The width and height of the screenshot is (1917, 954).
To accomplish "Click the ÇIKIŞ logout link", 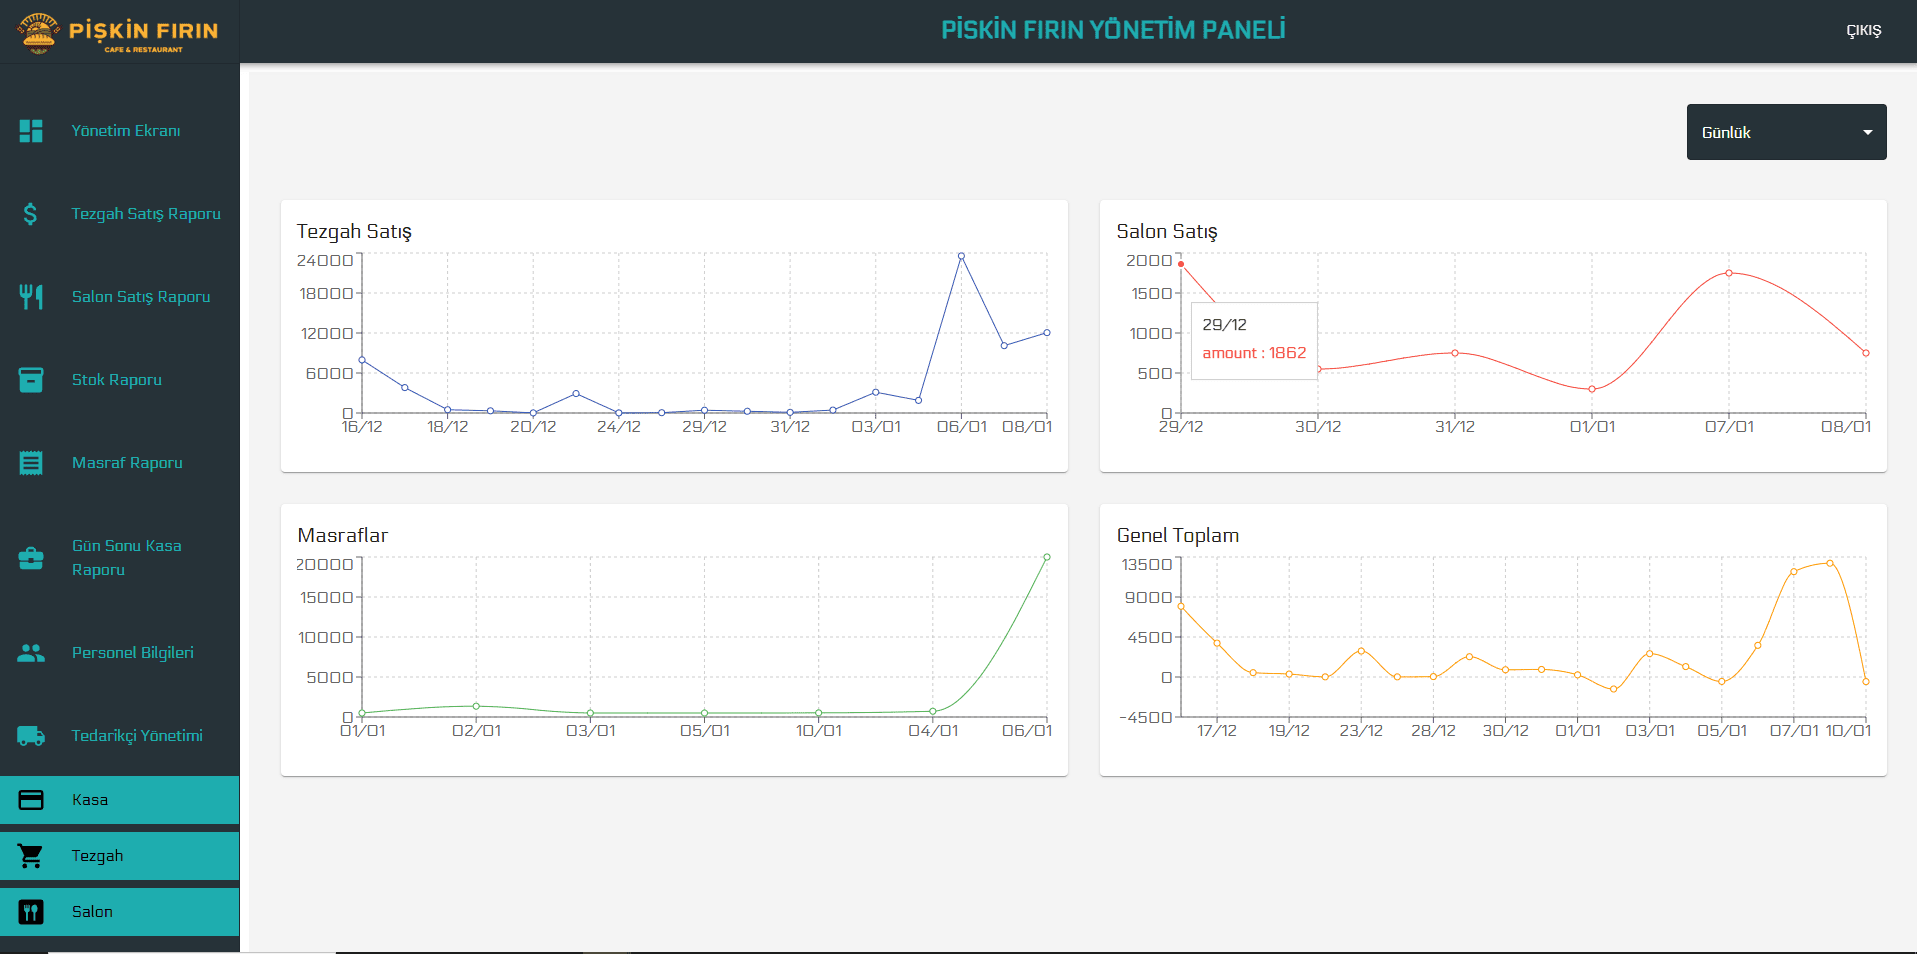I will click(x=1863, y=30).
